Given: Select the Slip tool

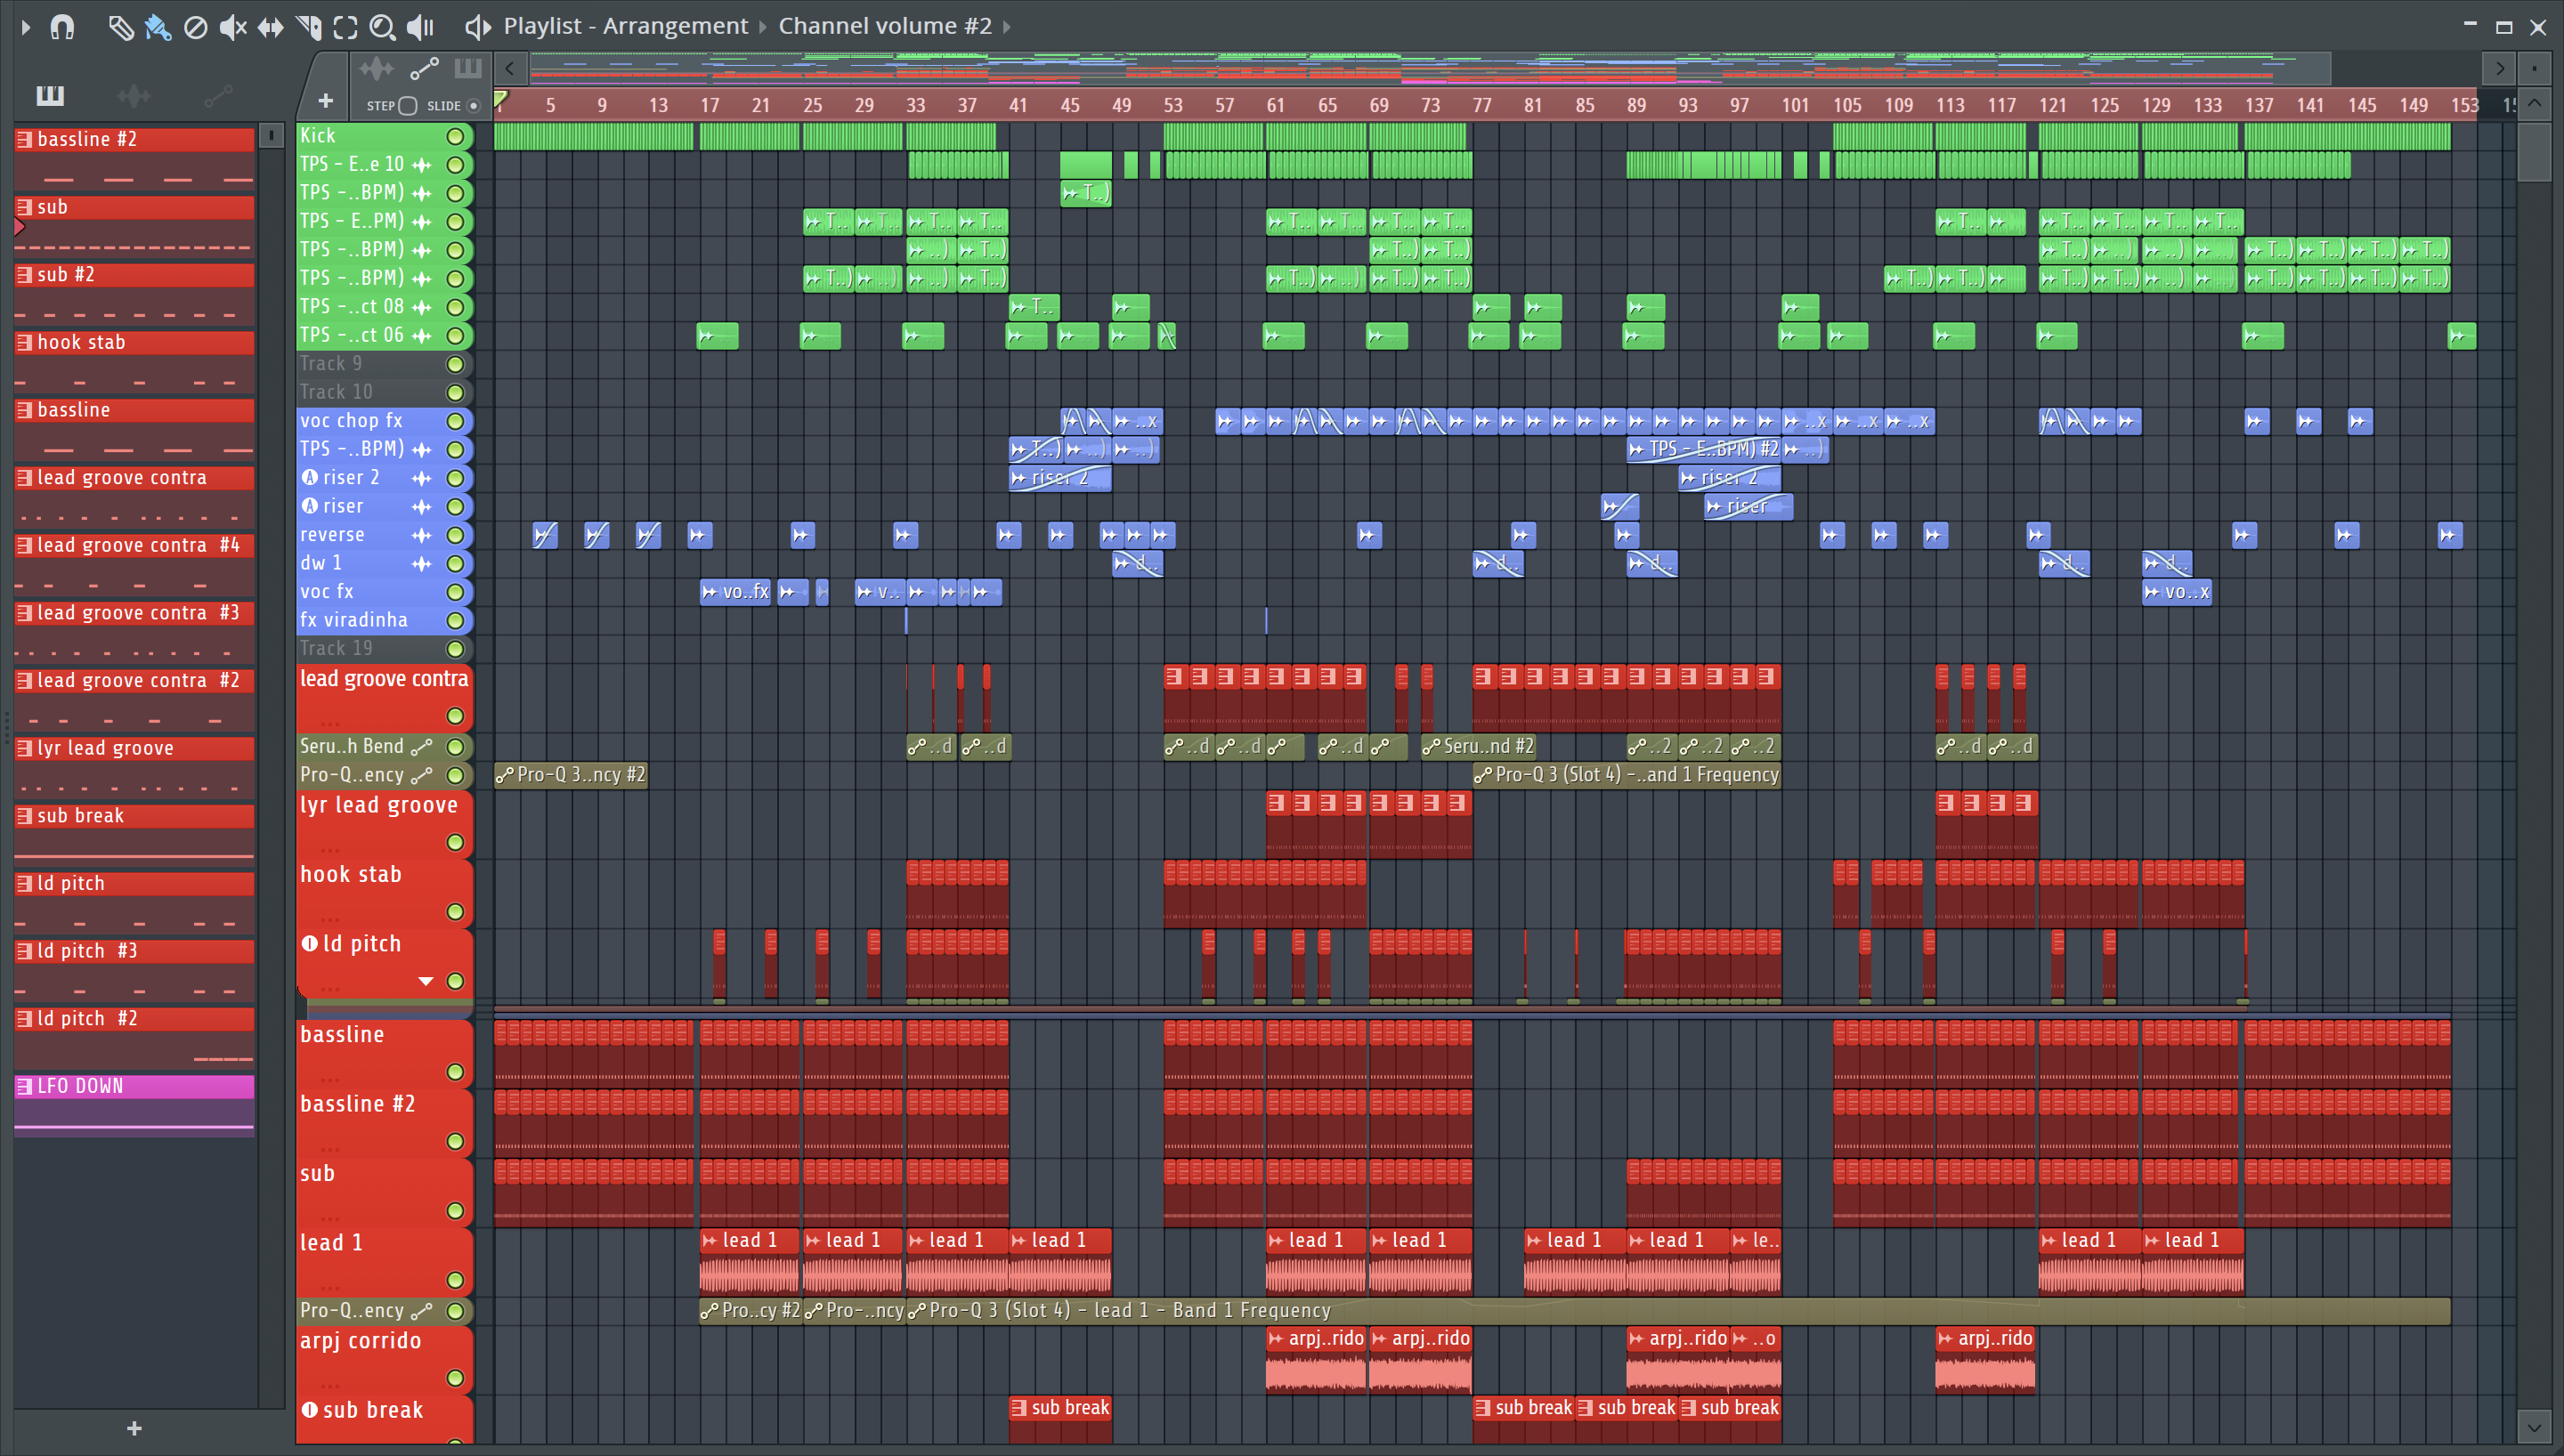Looking at the screenshot, I should [270, 27].
